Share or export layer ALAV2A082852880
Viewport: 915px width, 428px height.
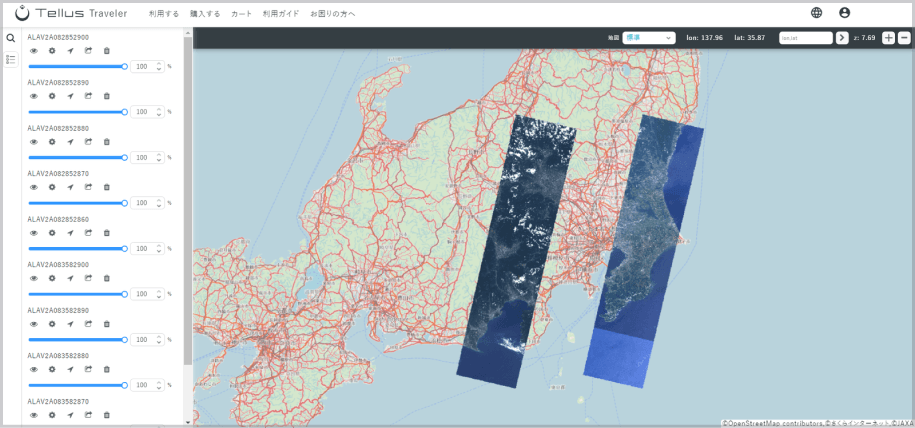[x=88, y=142]
